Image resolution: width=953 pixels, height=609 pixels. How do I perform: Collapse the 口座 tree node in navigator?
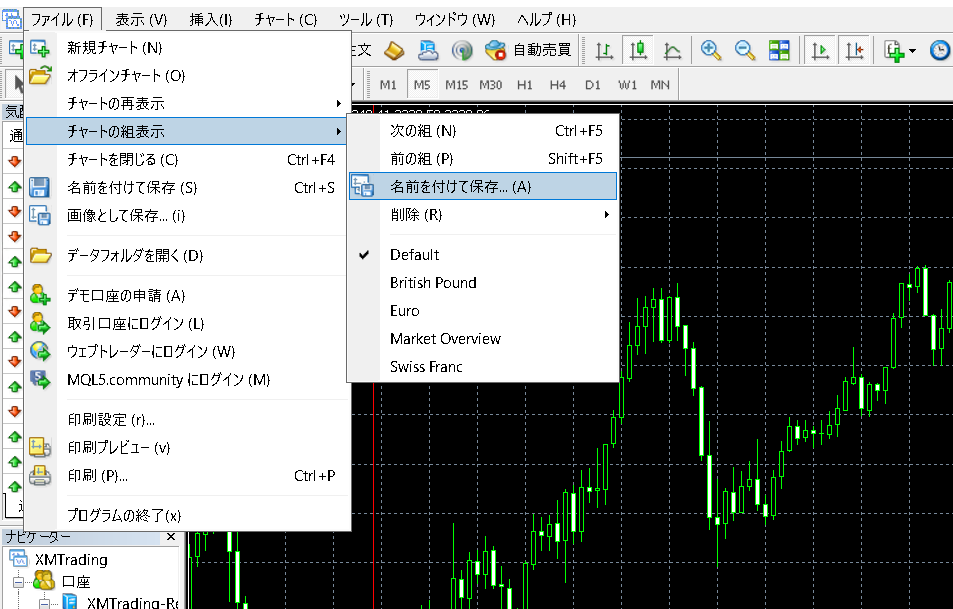click(18, 581)
